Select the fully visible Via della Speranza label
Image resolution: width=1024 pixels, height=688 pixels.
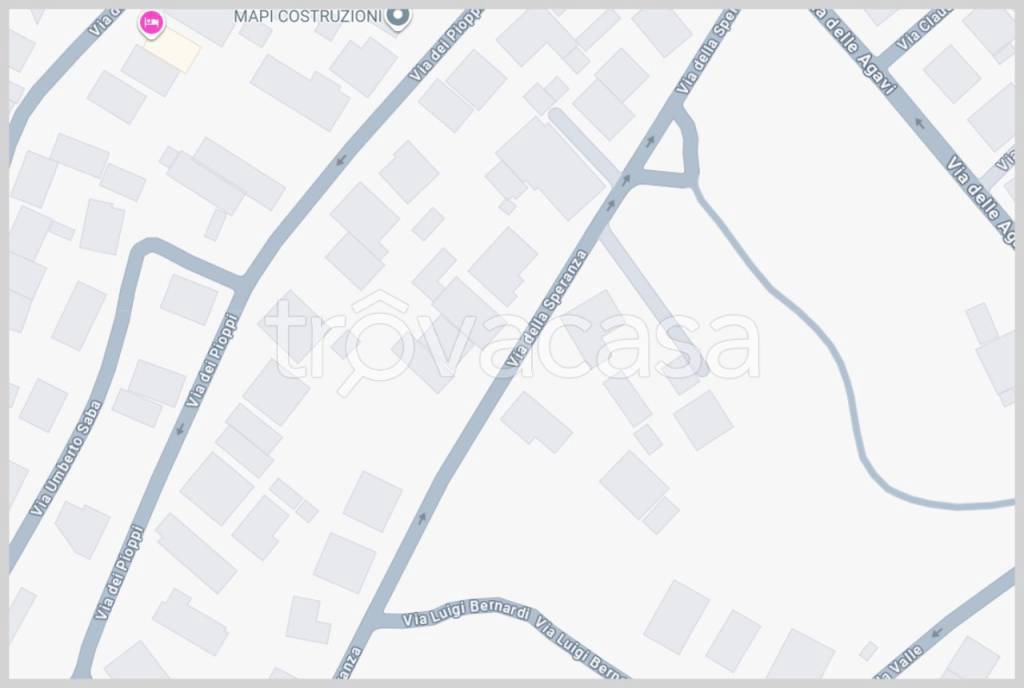(547, 308)
